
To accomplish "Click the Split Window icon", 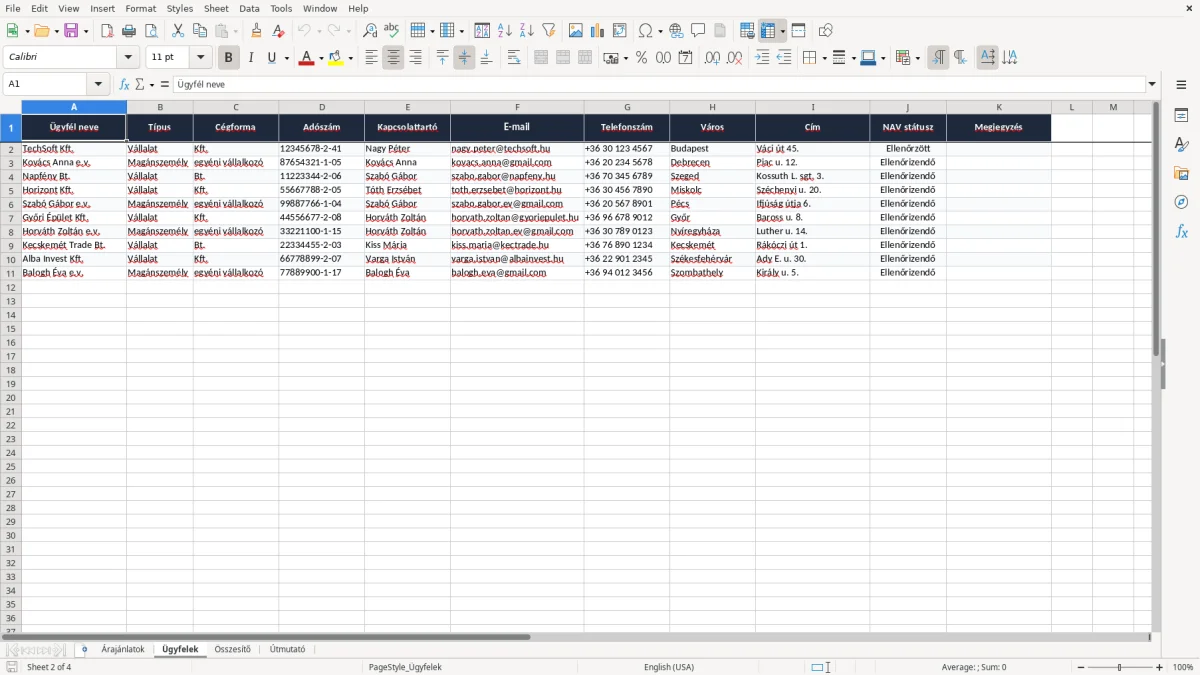I will click(x=798, y=31).
